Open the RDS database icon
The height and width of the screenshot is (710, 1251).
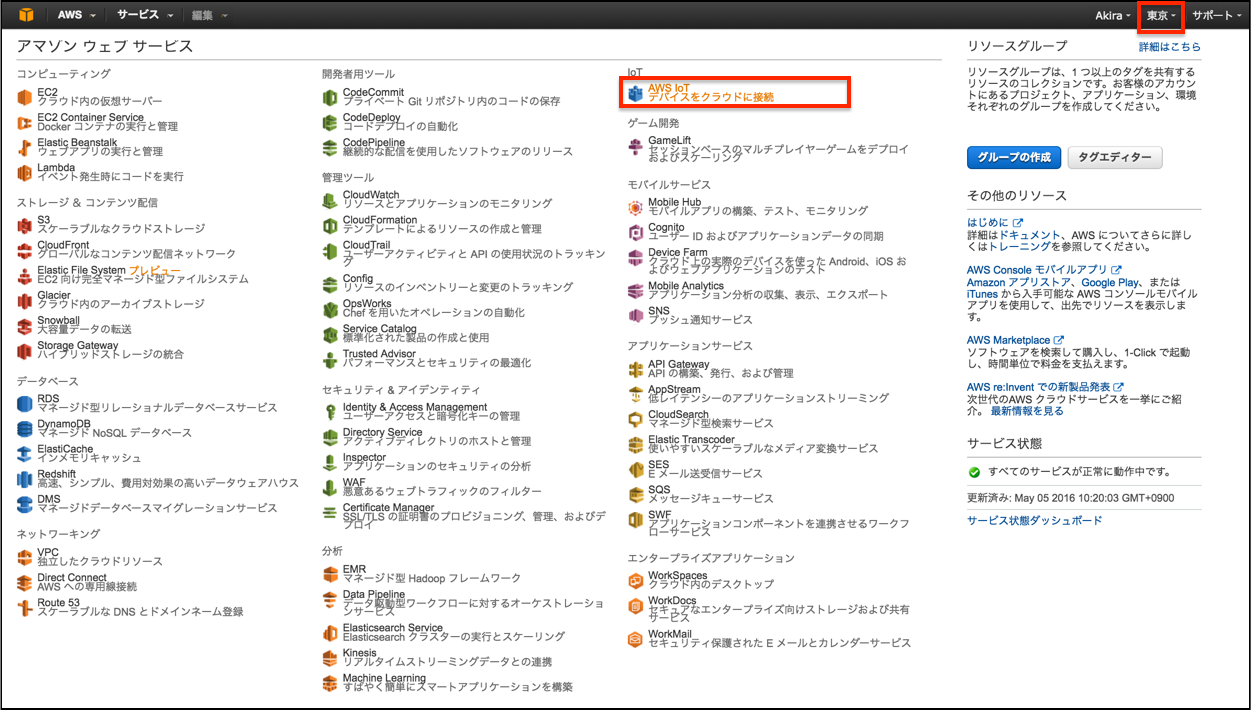pos(25,404)
